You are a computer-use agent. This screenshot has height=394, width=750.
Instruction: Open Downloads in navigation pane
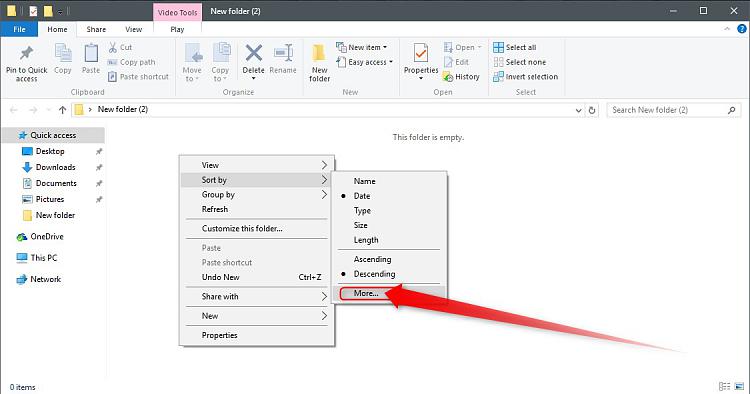pyautogui.click(x=55, y=167)
